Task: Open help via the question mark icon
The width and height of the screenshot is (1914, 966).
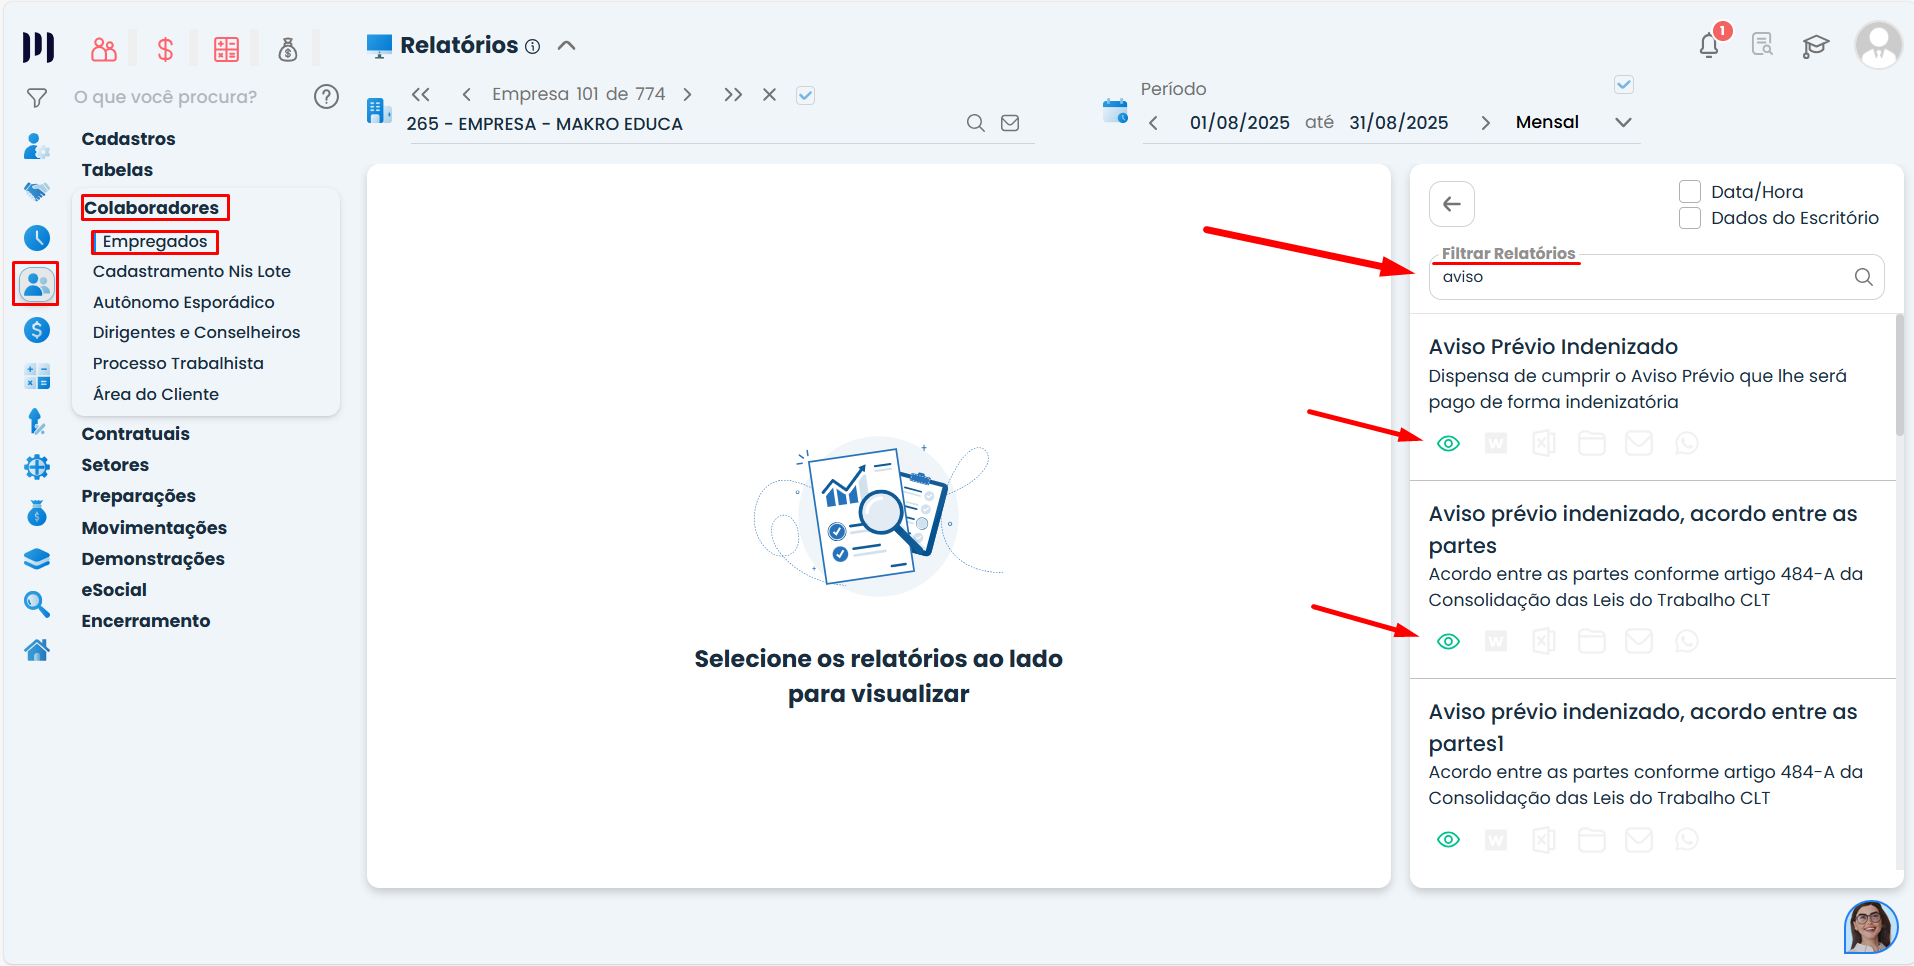Action: [326, 96]
